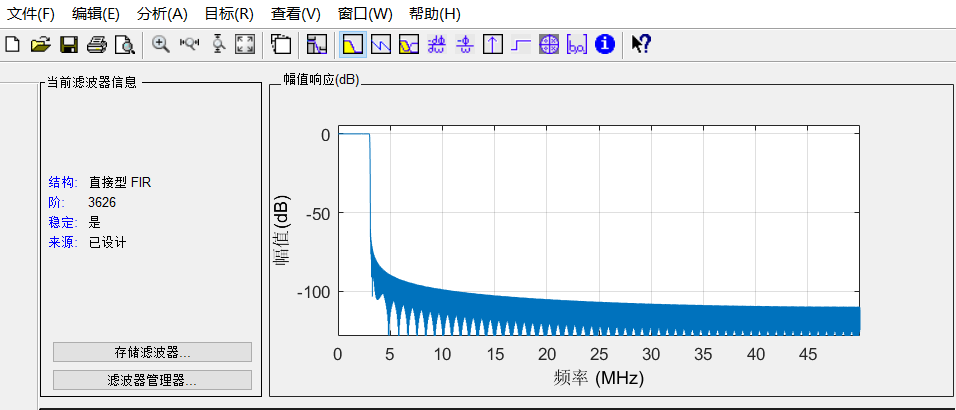Open the 查看(V) menu
Image resolution: width=956 pixels, height=410 pixels.
296,13
